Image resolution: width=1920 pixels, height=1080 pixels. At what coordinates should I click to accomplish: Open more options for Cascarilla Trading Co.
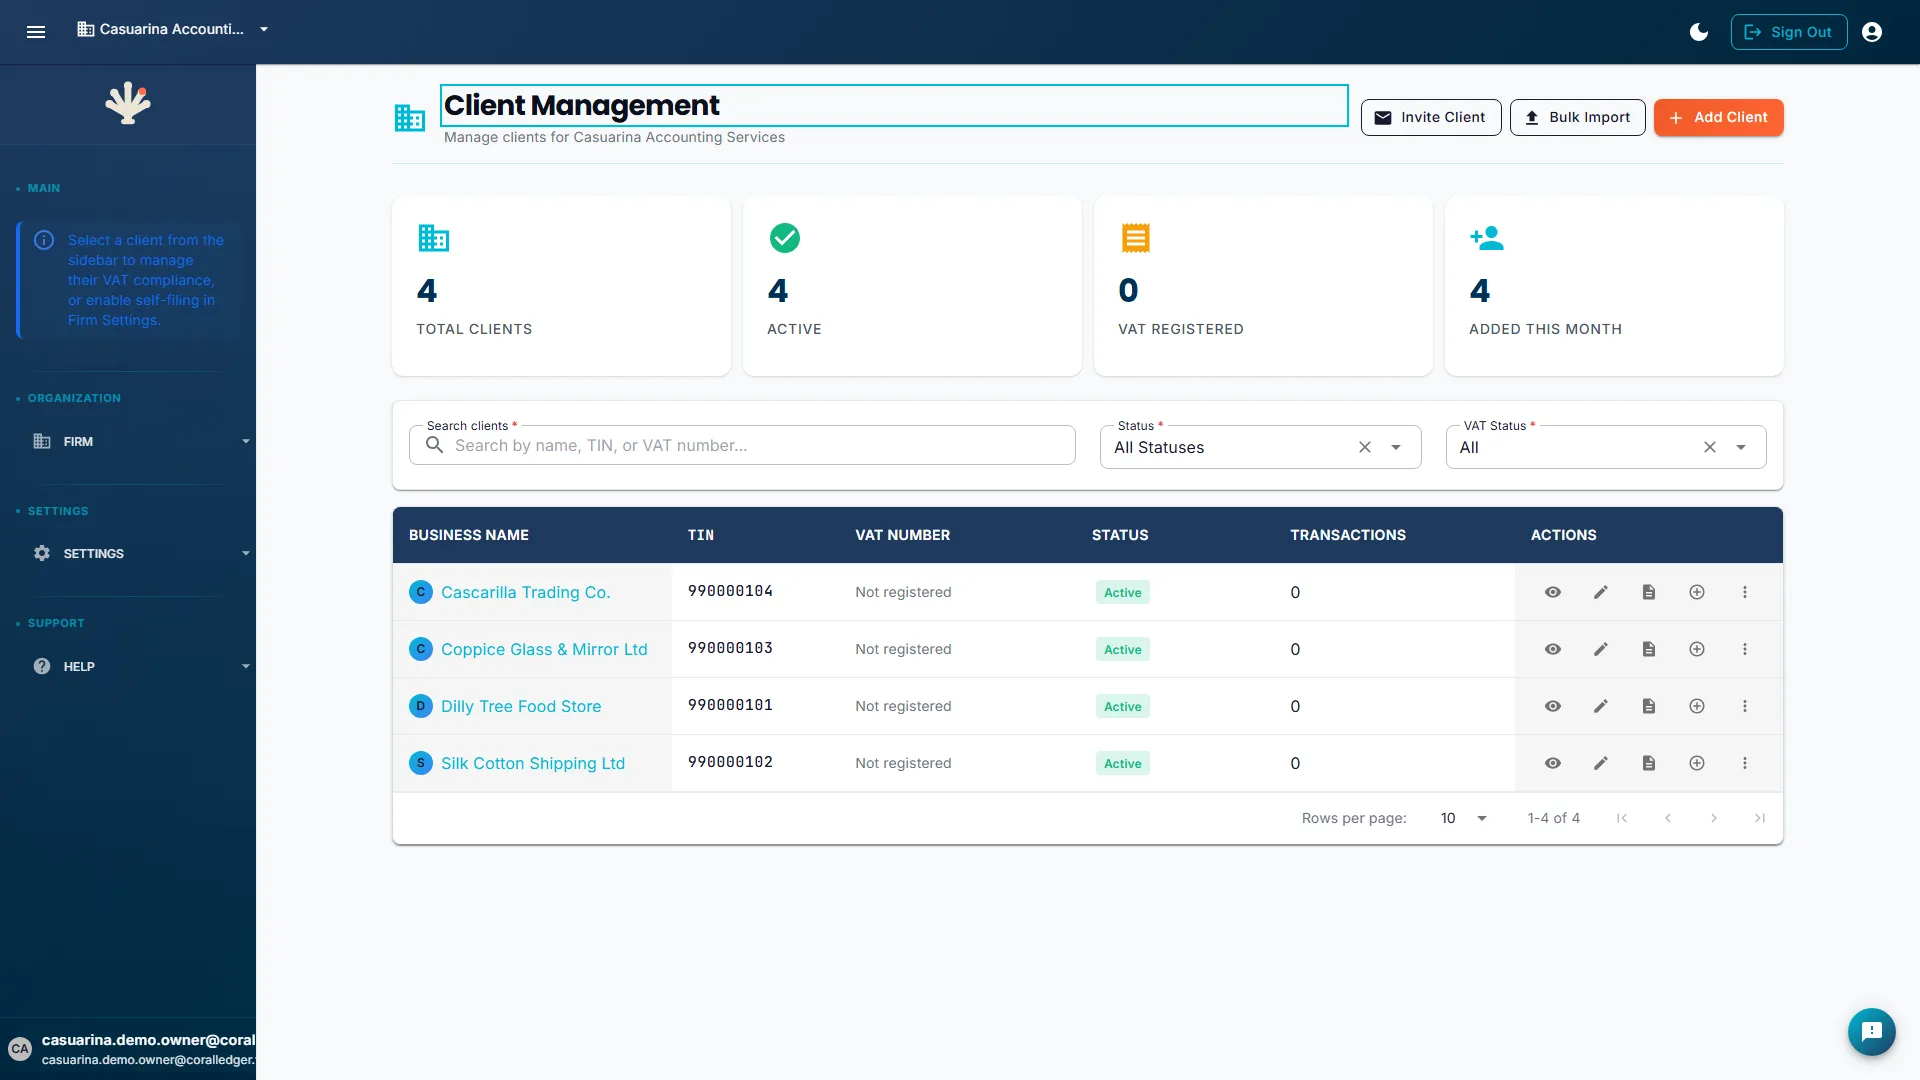(x=1745, y=592)
